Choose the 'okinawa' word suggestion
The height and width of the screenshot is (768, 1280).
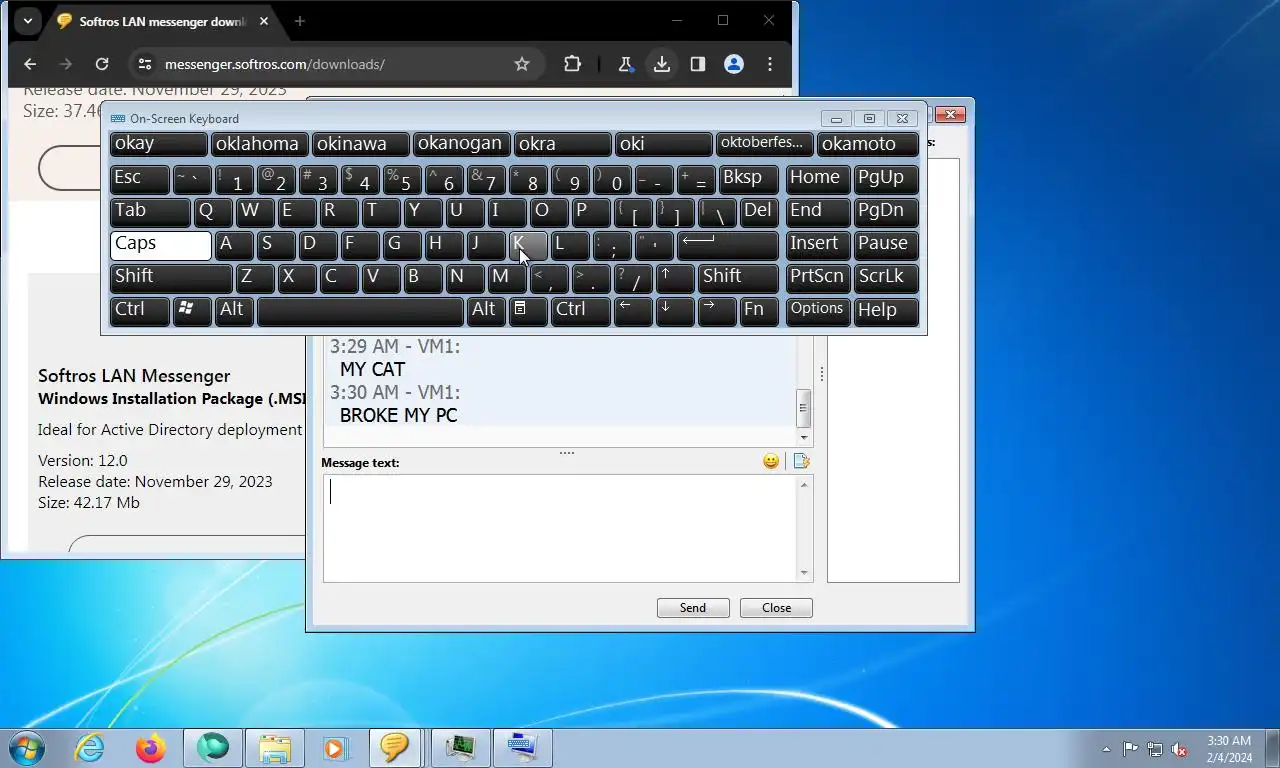pyautogui.click(x=360, y=145)
